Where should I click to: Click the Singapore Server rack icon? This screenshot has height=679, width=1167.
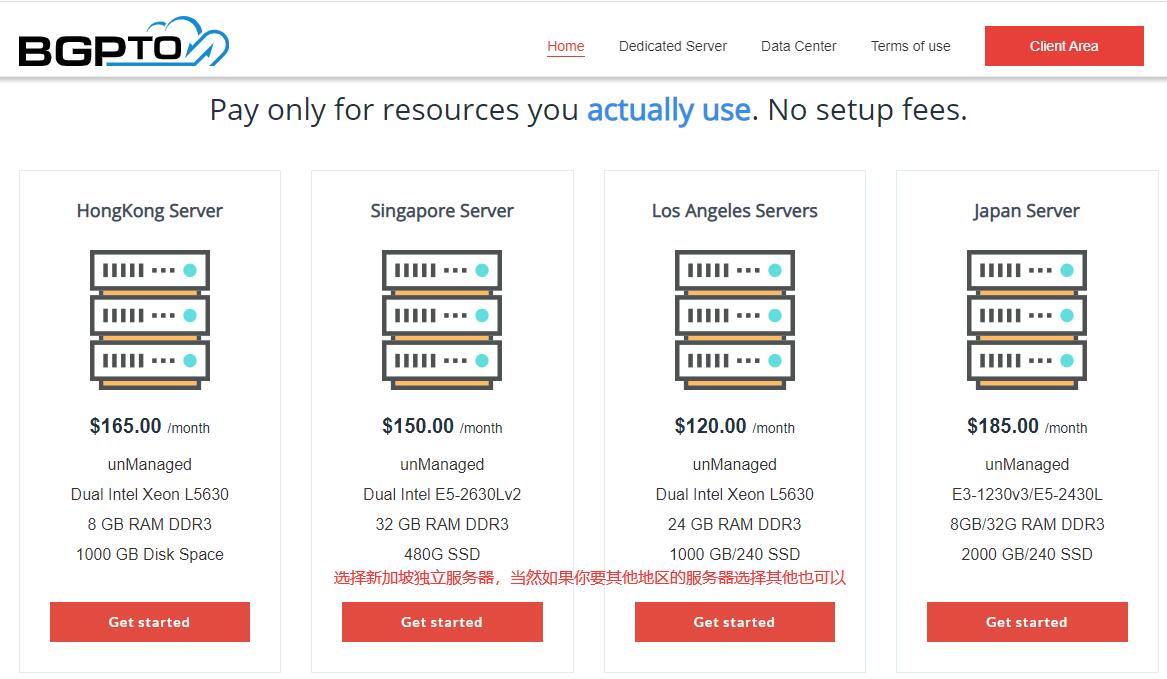click(442, 319)
